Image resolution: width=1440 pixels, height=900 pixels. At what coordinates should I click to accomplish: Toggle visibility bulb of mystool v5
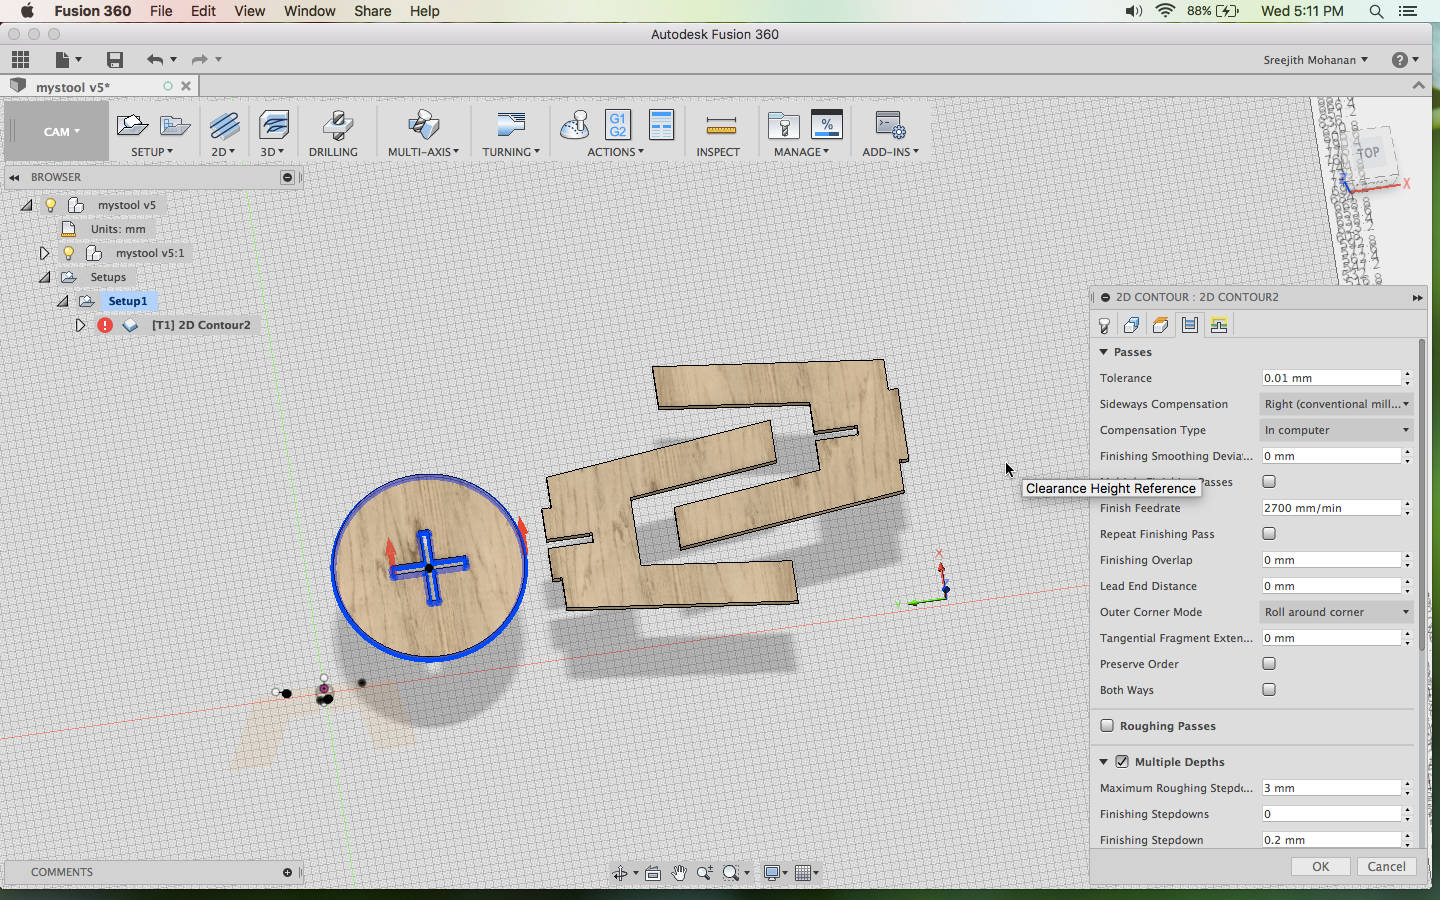pyautogui.click(x=50, y=205)
